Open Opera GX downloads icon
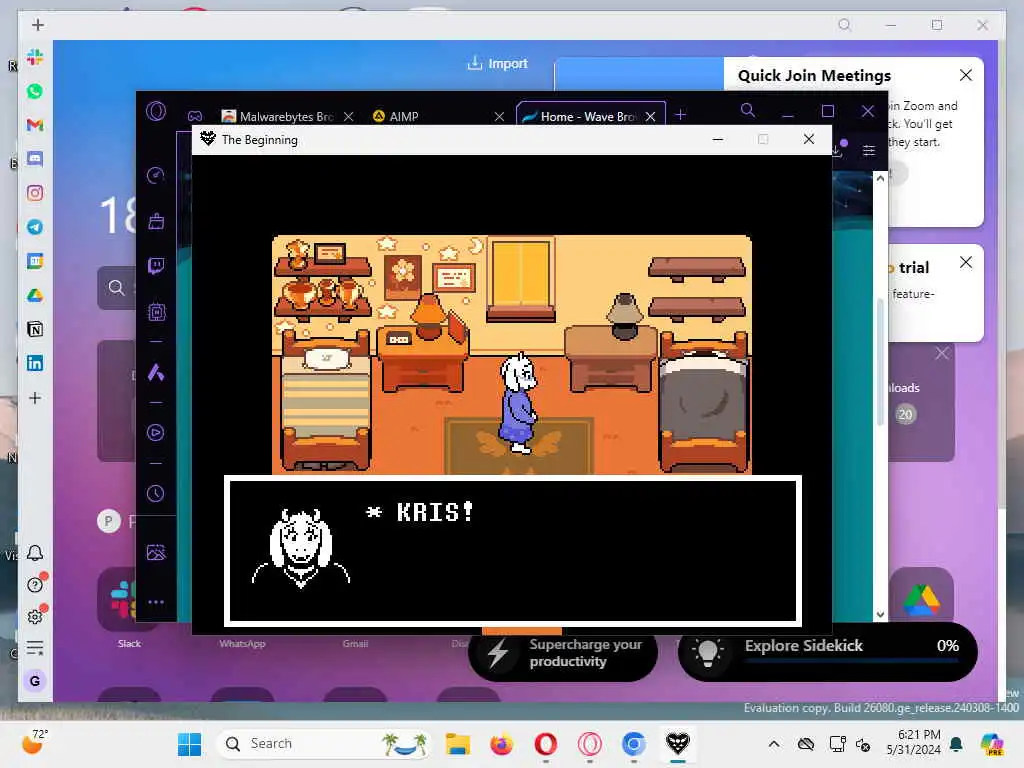This screenshot has width=1024, height=768. click(839, 150)
